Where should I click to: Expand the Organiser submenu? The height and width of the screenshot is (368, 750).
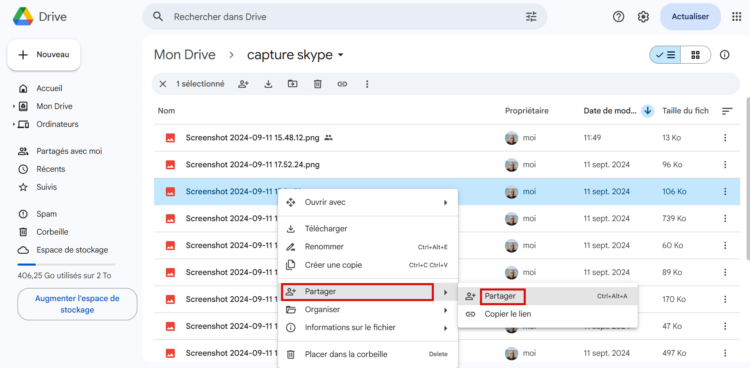(445, 310)
